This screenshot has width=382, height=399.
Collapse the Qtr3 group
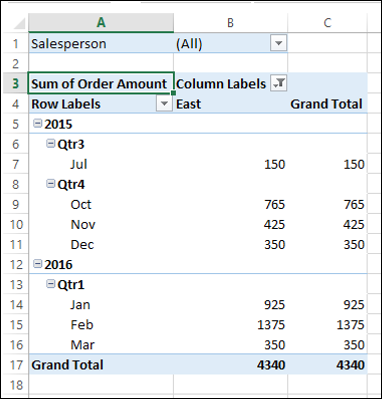[x=51, y=144]
